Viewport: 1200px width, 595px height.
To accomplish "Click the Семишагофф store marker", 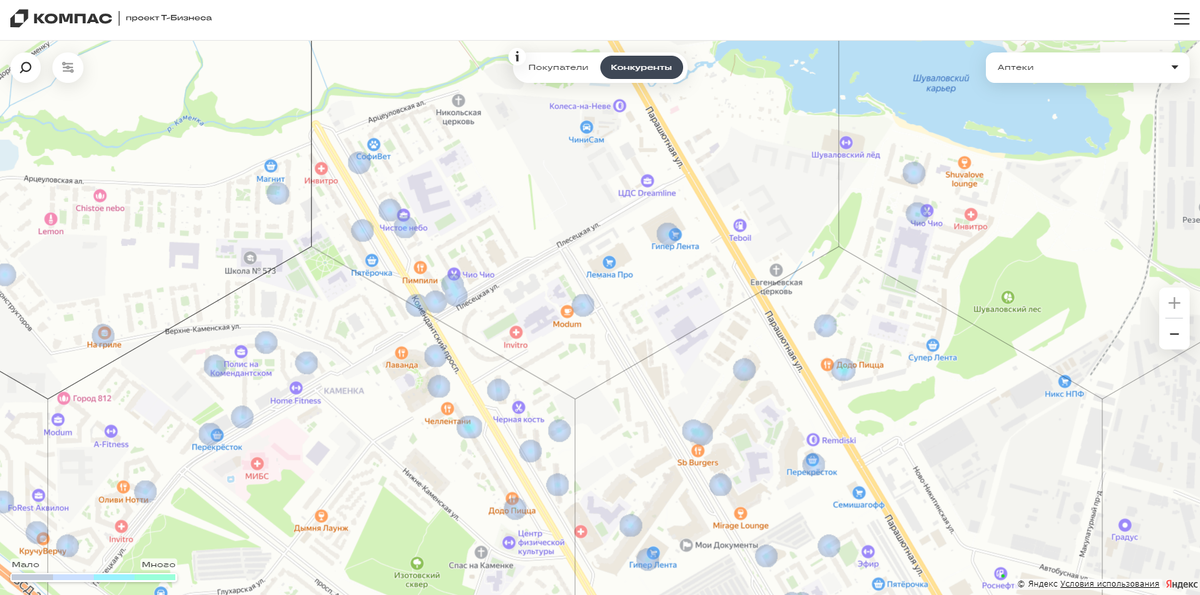I will tap(858, 492).
